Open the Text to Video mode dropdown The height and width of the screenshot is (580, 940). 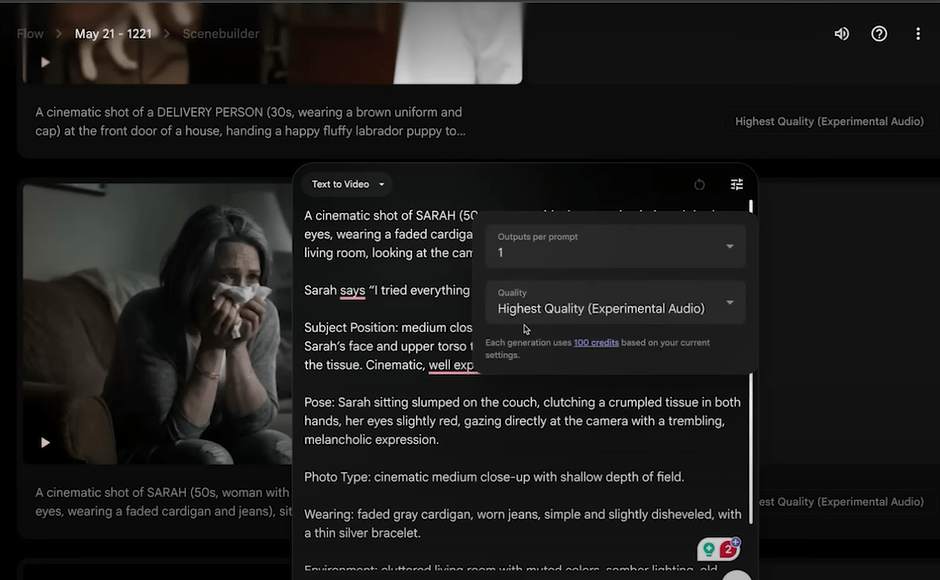348,184
